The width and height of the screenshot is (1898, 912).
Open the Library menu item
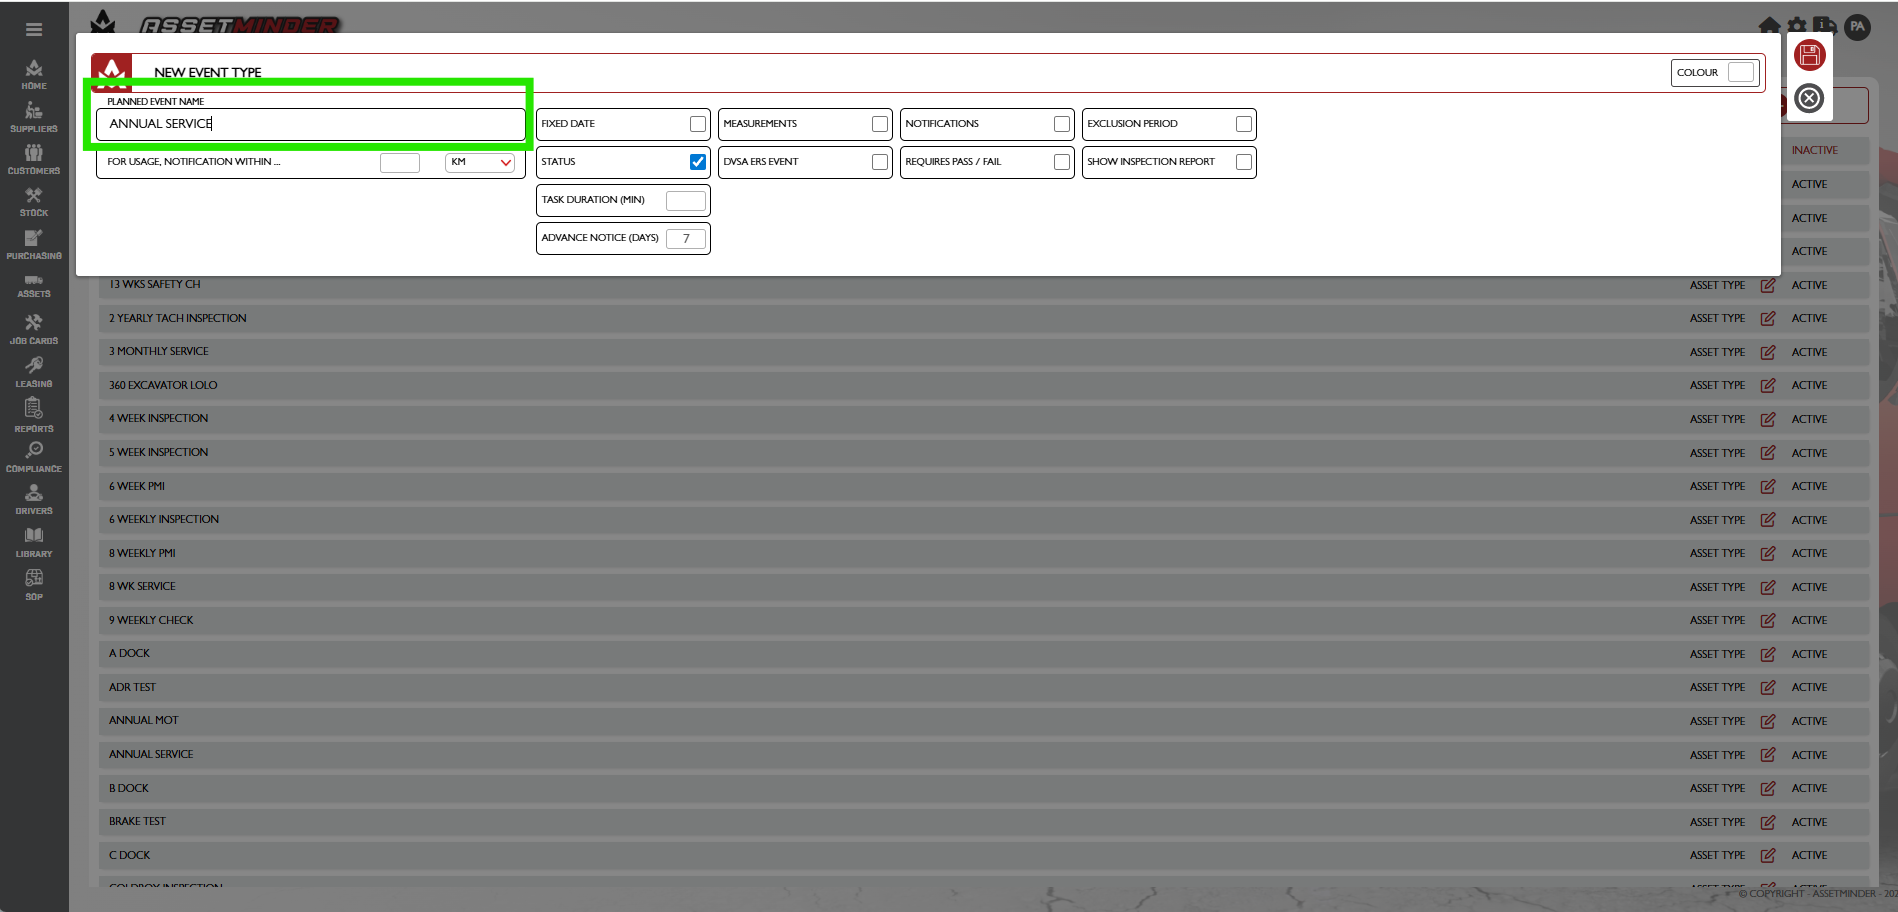point(34,541)
